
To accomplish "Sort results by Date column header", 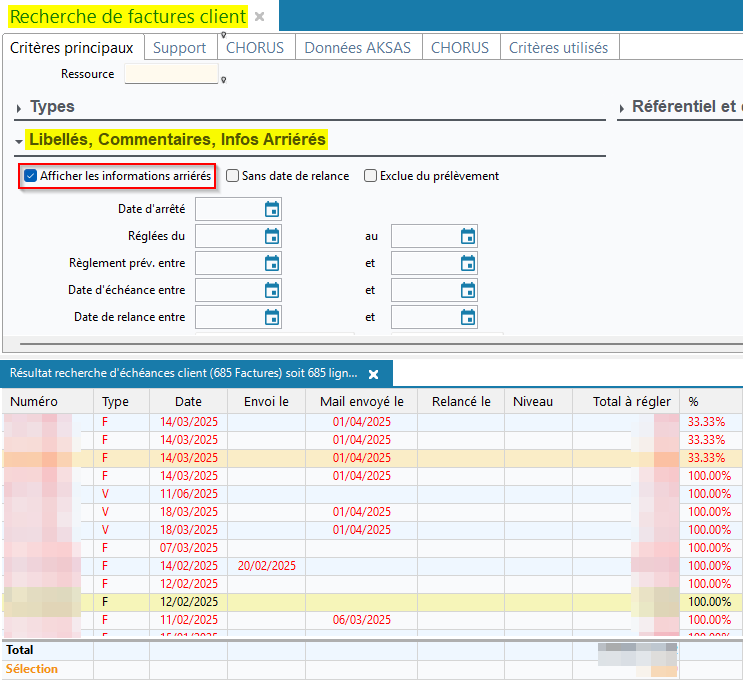I will (189, 401).
